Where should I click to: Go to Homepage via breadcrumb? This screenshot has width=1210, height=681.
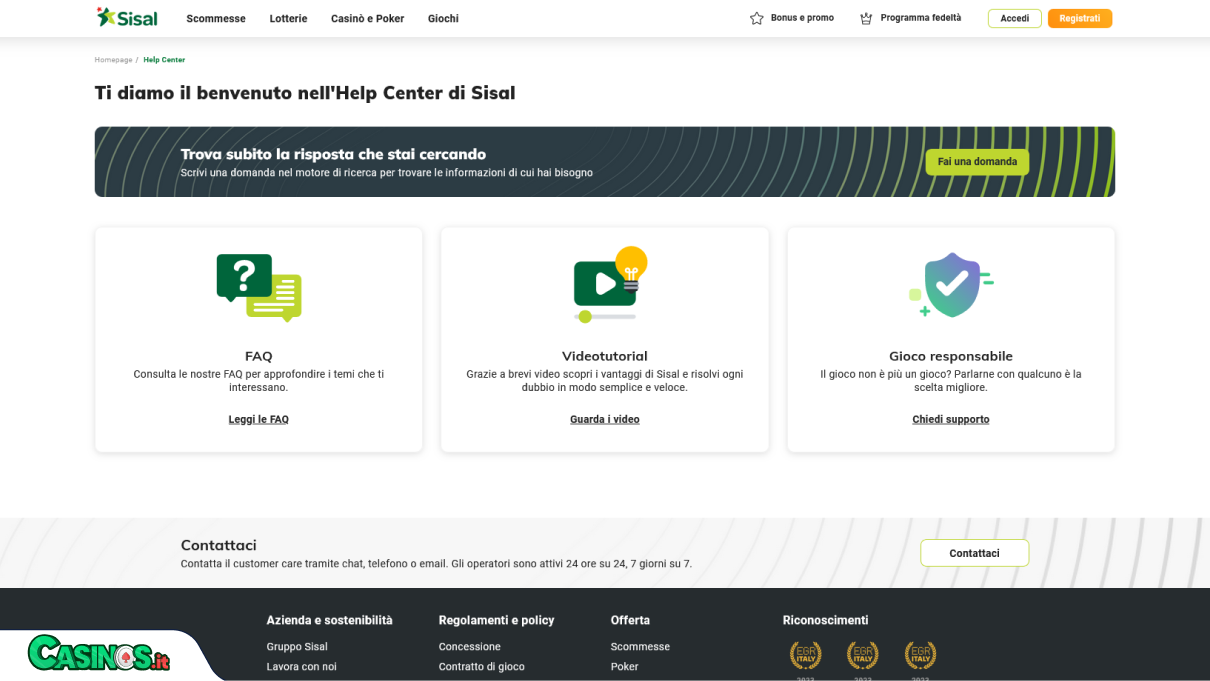[114, 60]
